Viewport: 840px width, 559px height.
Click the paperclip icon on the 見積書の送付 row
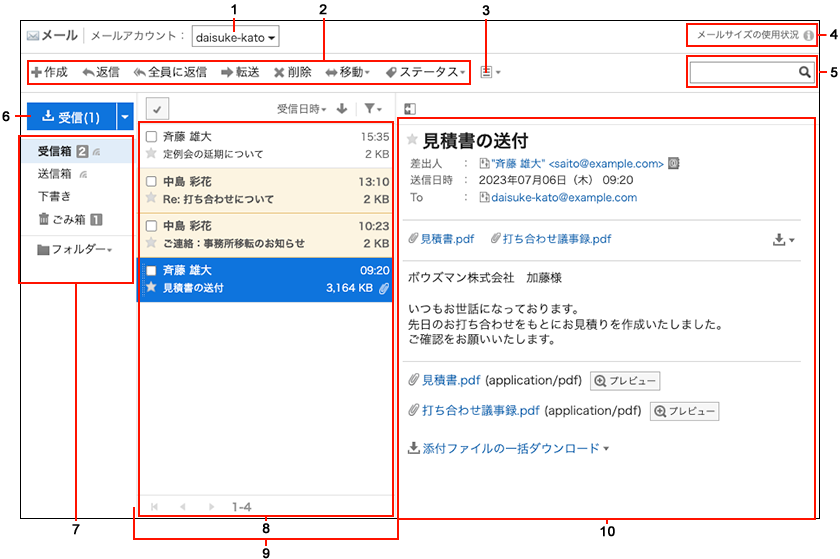pos(384,288)
